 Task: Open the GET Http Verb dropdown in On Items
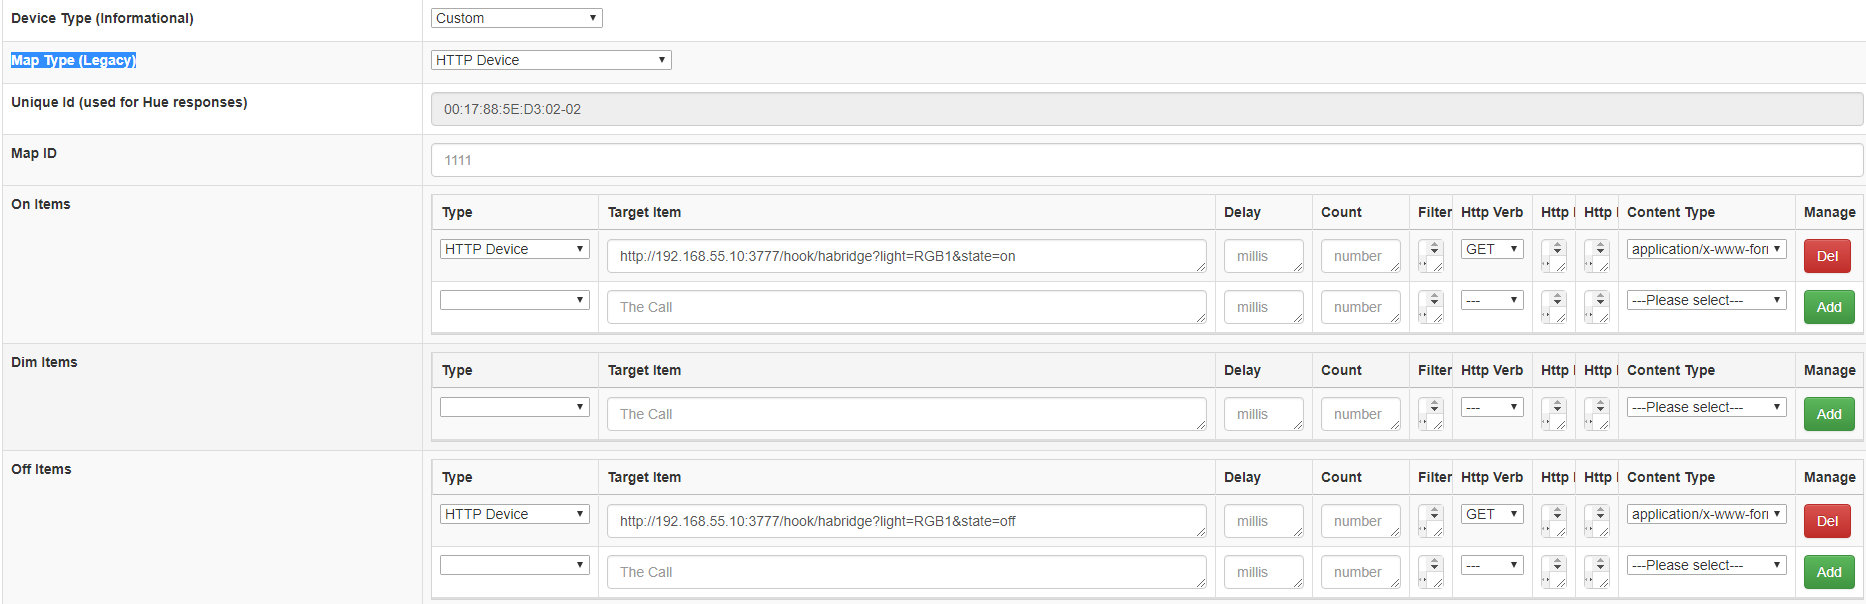[1491, 249]
